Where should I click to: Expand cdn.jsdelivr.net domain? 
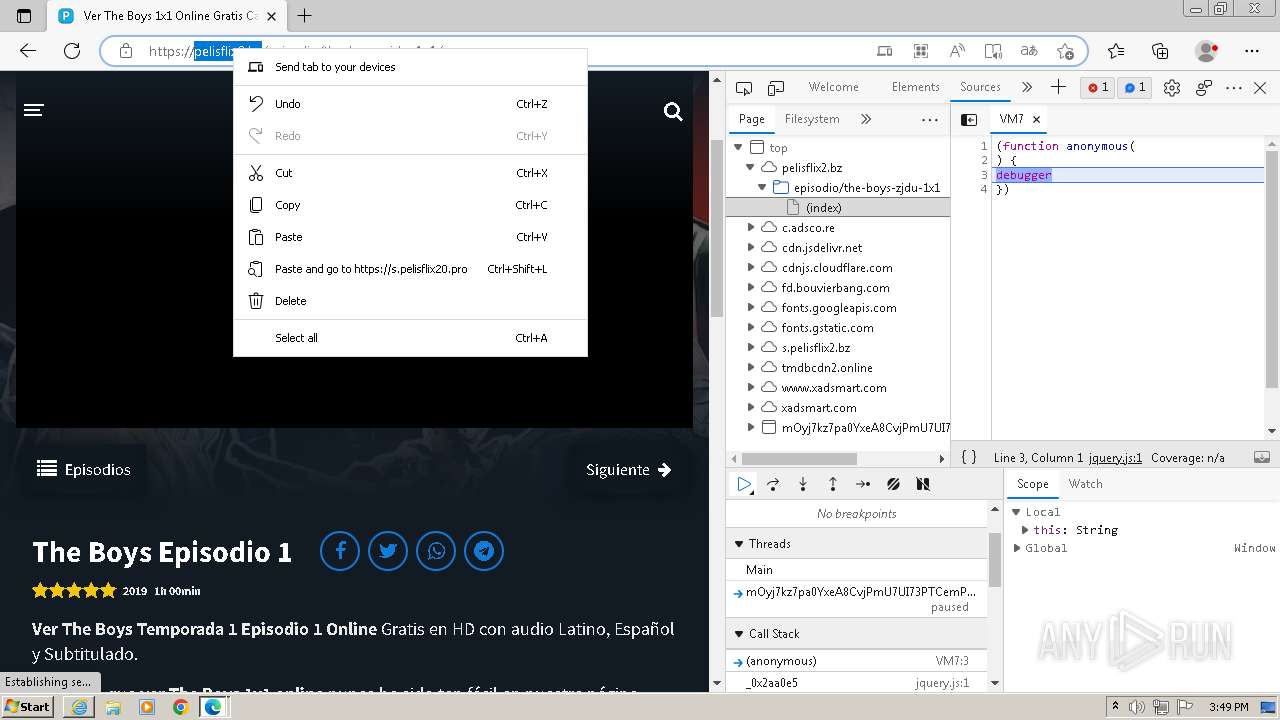tap(751, 247)
